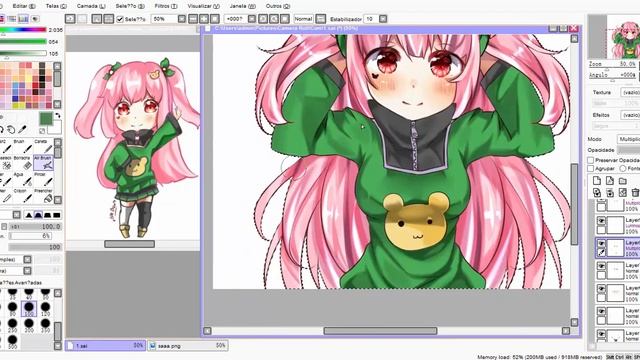Open the Camada menu
Screen dimensions: 640x360
point(91,6)
